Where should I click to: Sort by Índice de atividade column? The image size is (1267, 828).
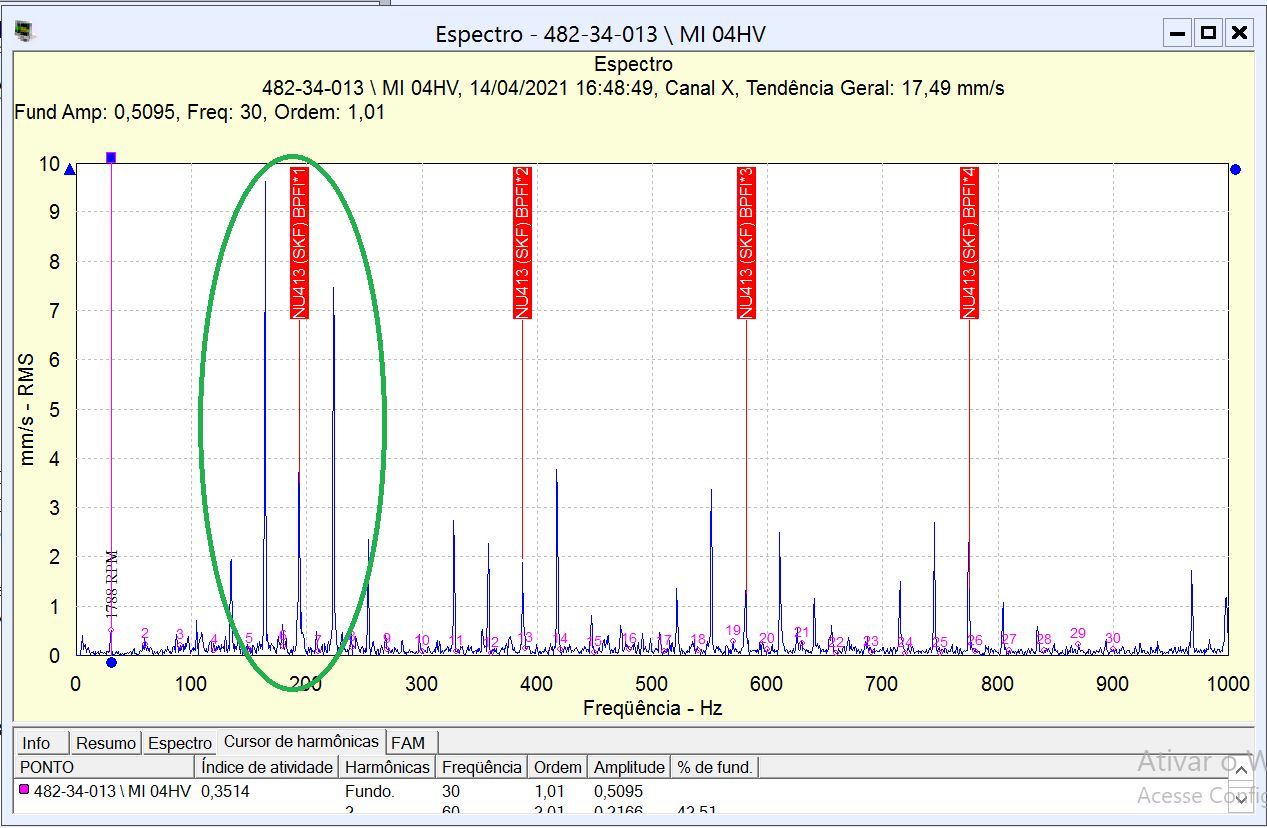(x=267, y=767)
